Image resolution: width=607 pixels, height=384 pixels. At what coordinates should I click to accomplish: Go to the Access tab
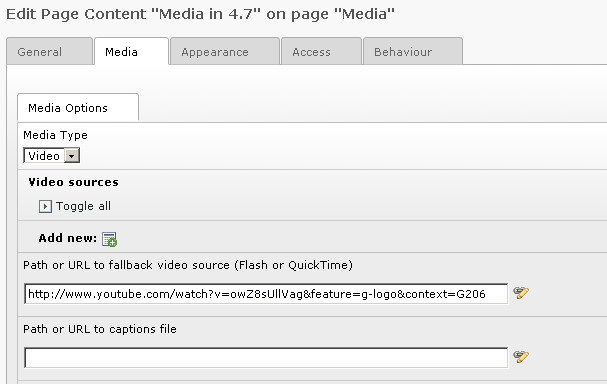[321, 51]
